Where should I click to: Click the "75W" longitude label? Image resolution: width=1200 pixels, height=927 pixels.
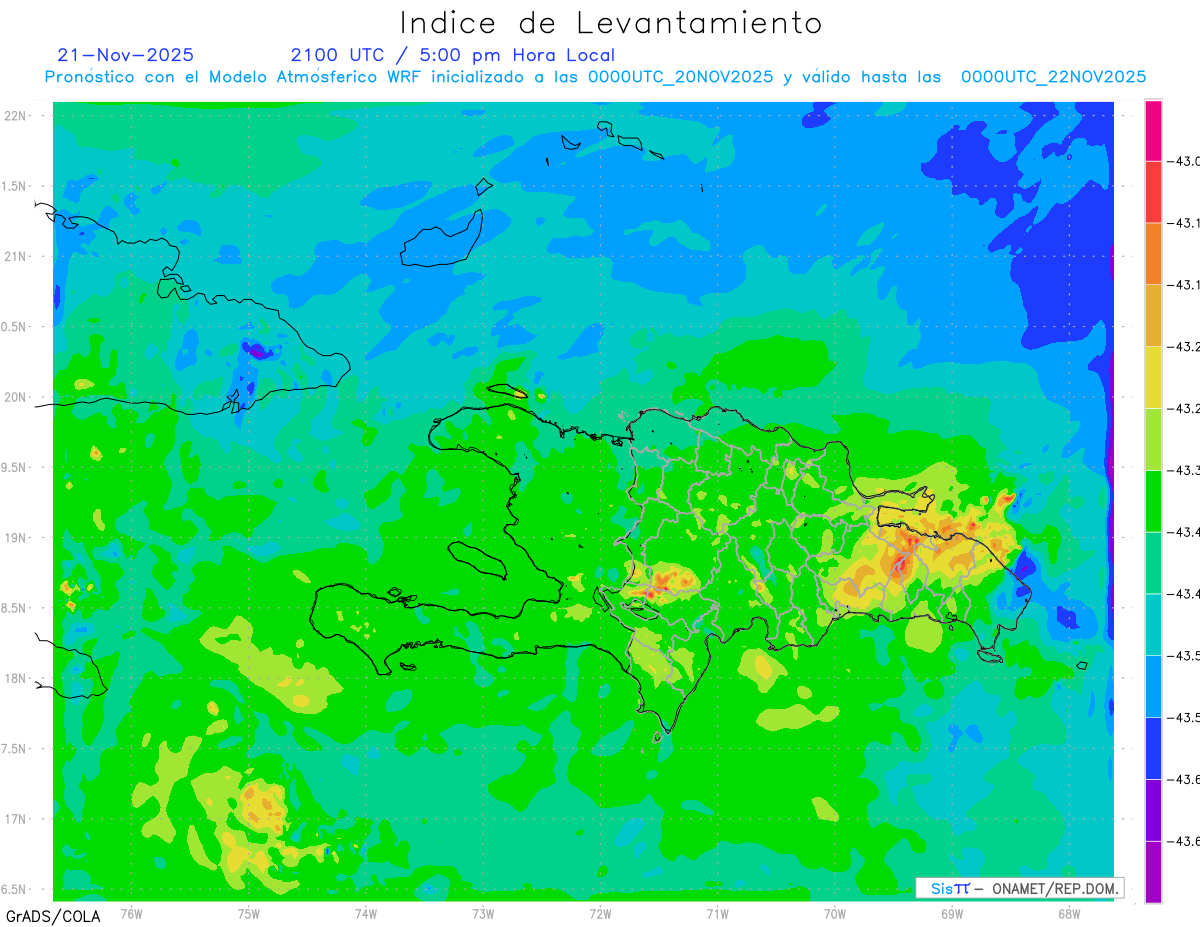(x=248, y=915)
